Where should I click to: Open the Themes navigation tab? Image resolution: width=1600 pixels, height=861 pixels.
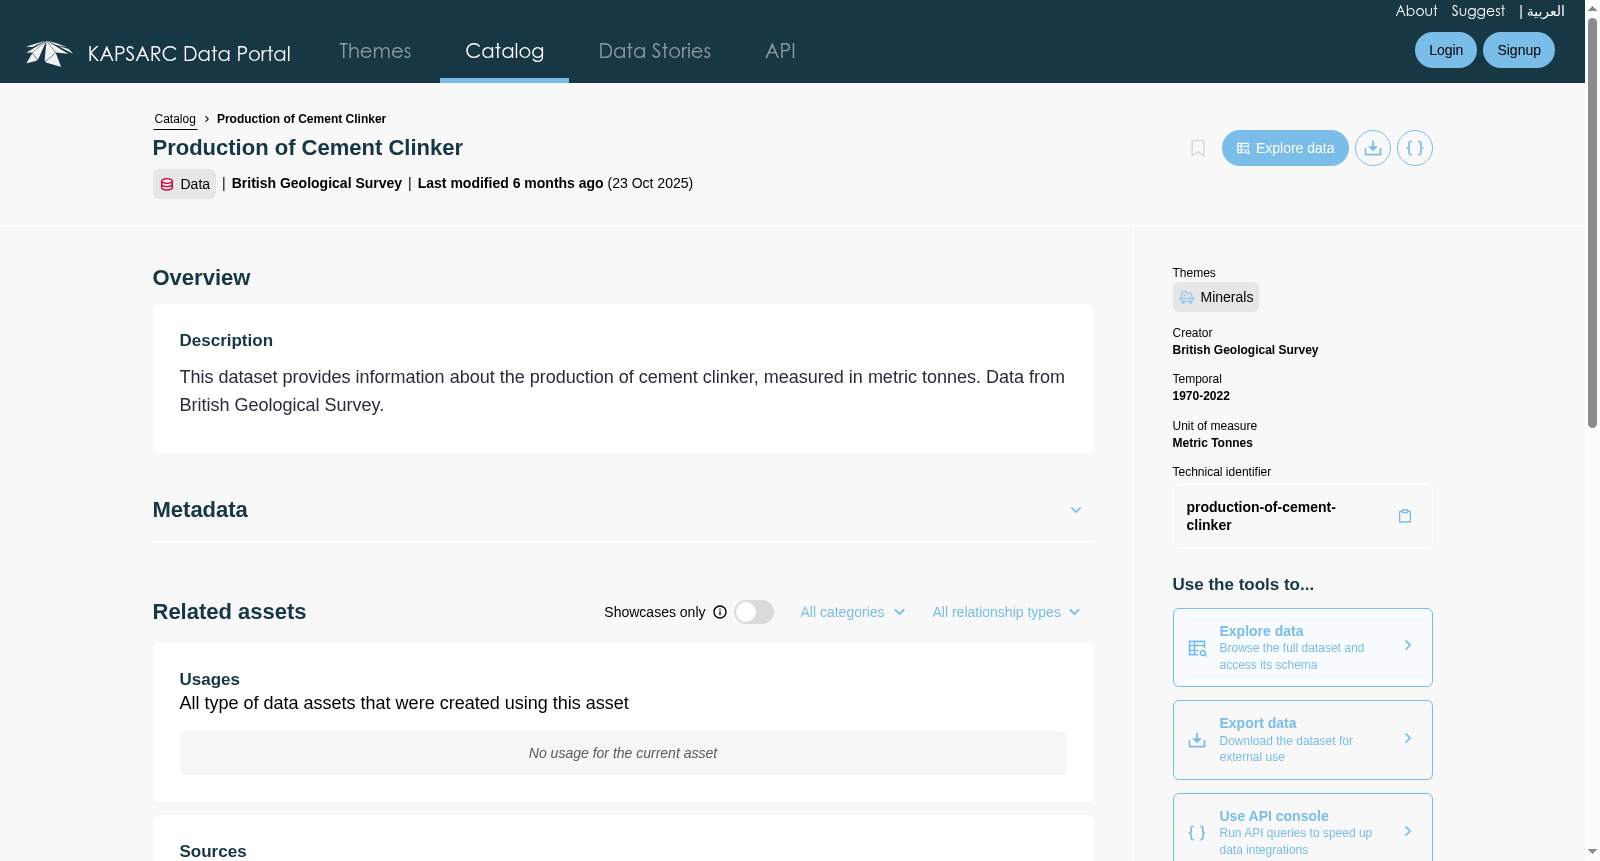(375, 51)
